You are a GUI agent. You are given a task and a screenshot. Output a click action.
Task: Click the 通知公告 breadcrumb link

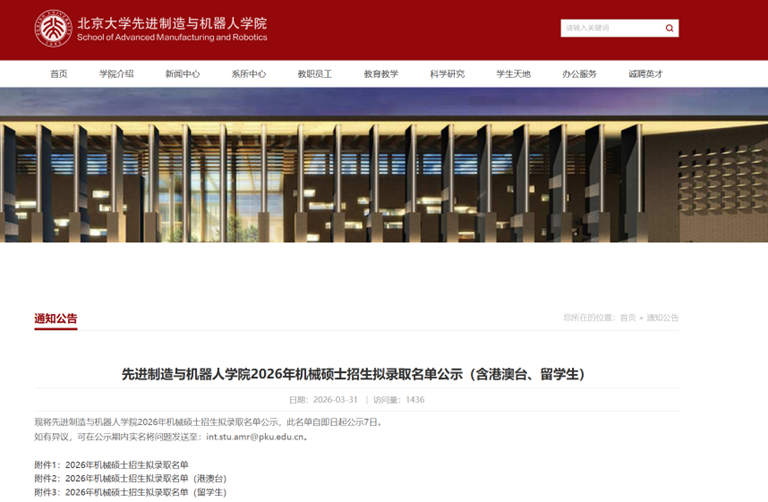662,318
